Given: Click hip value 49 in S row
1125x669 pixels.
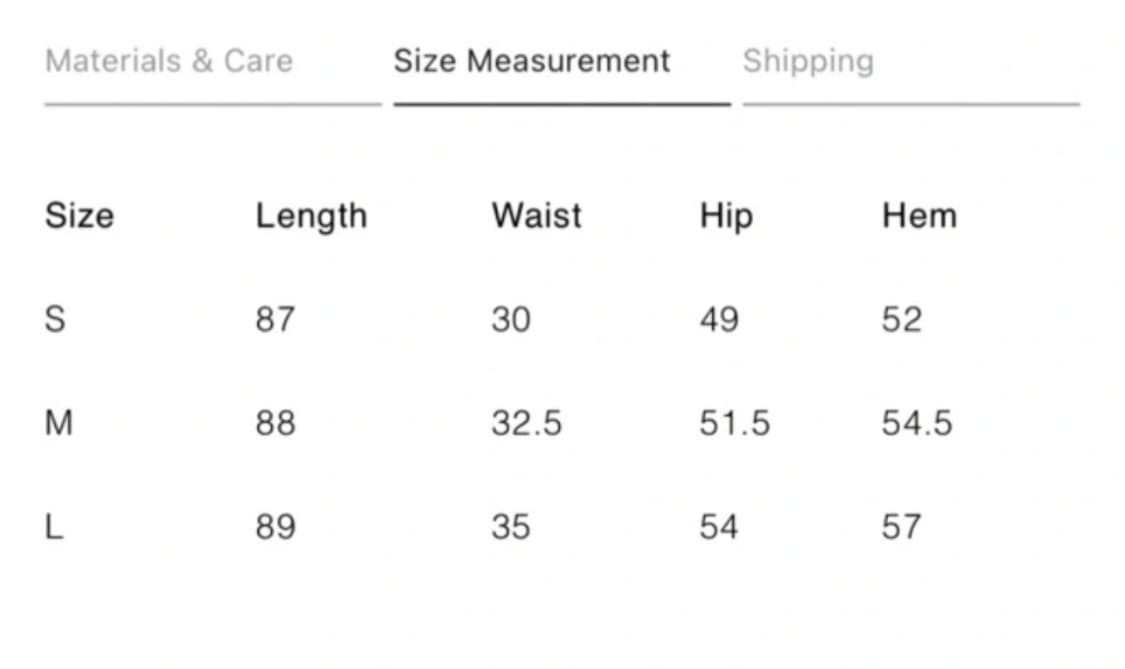Looking at the screenshot, I should 719,320.
